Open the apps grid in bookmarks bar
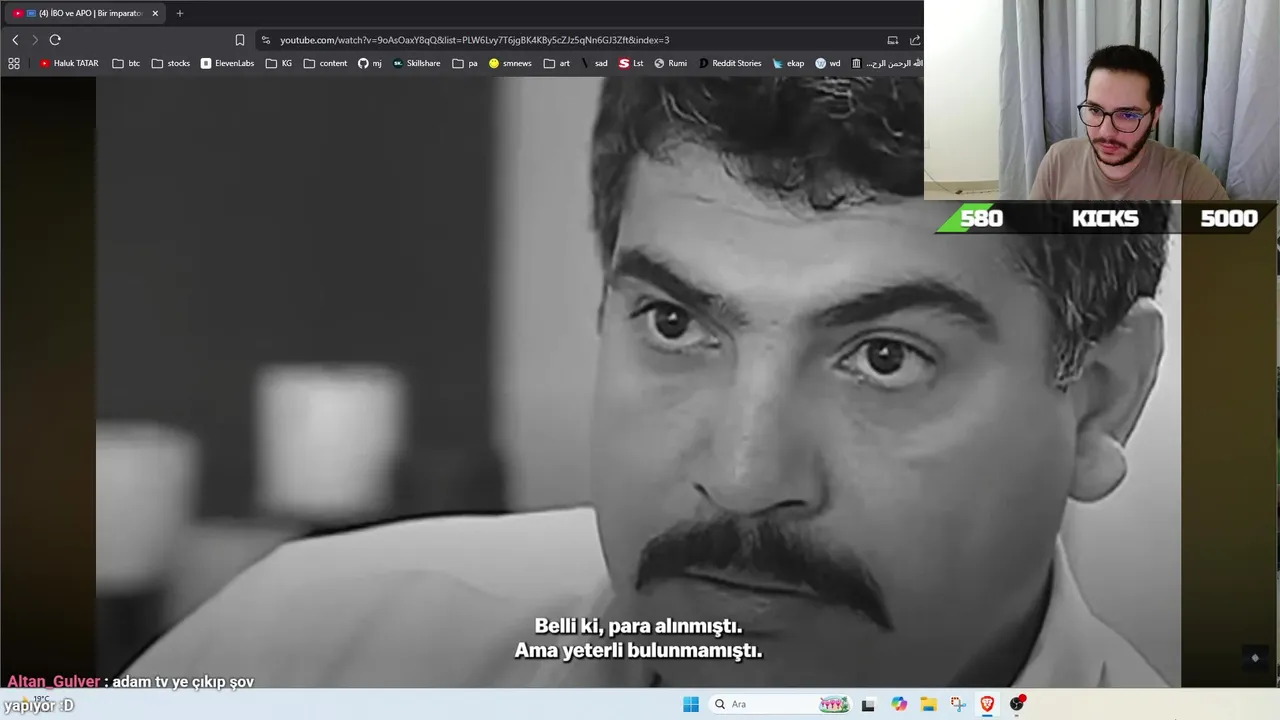1280x720 pixels. point(14,63)
